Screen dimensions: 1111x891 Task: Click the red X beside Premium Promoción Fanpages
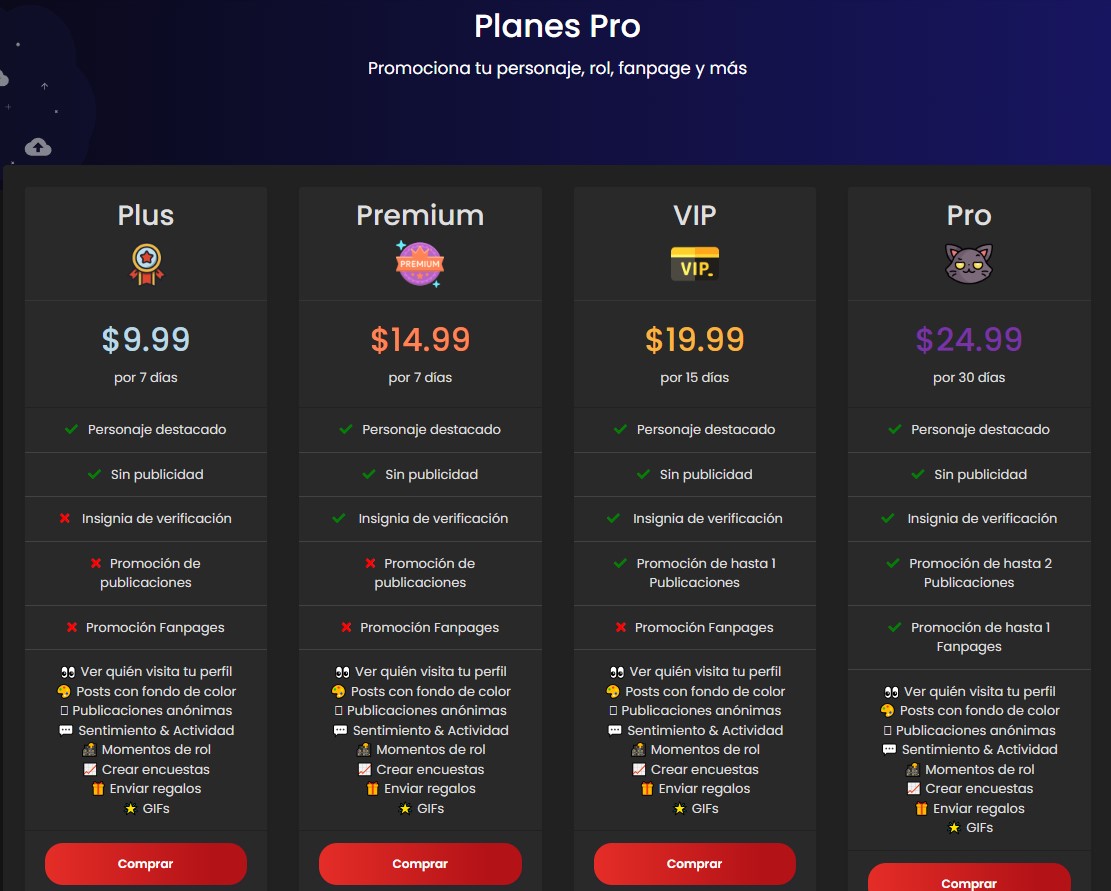pyautogui.click(x=346, y=628)
